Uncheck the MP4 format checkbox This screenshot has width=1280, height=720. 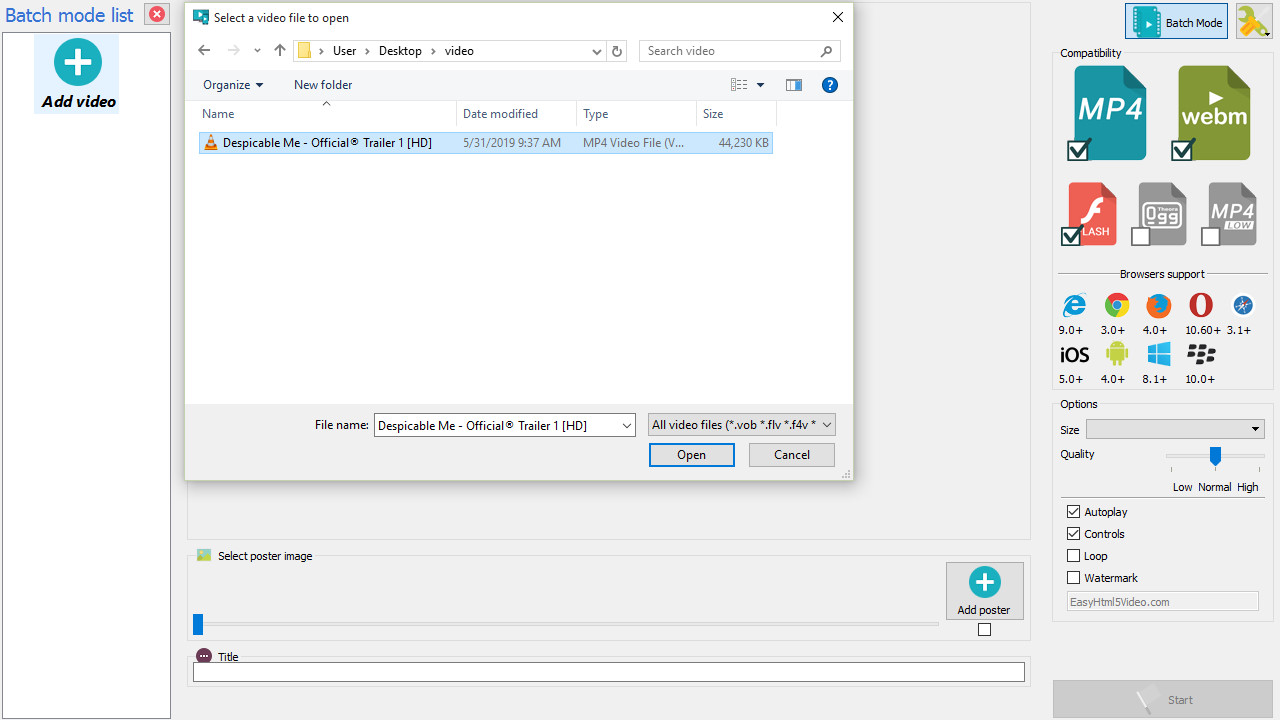click(1078, 150)
